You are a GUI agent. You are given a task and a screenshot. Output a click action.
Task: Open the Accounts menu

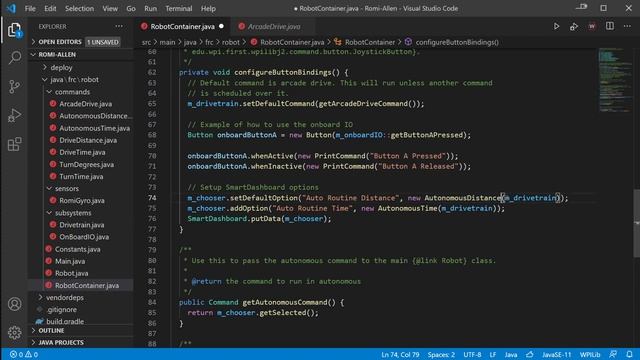point(14,304)
